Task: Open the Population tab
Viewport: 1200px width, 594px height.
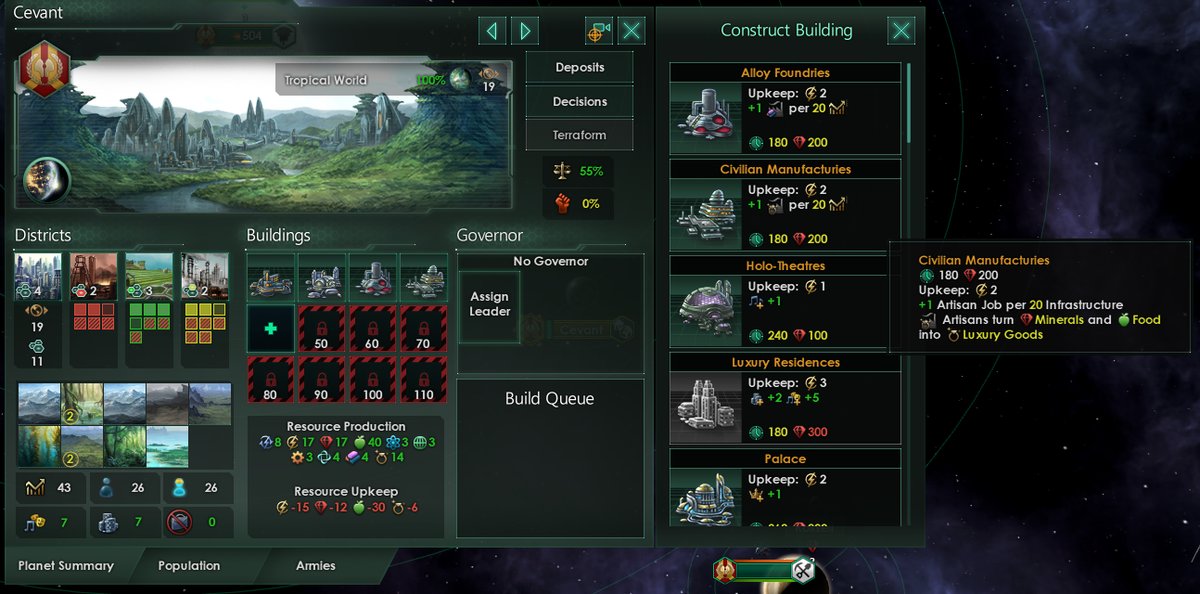Action: (x=189, y=565)
